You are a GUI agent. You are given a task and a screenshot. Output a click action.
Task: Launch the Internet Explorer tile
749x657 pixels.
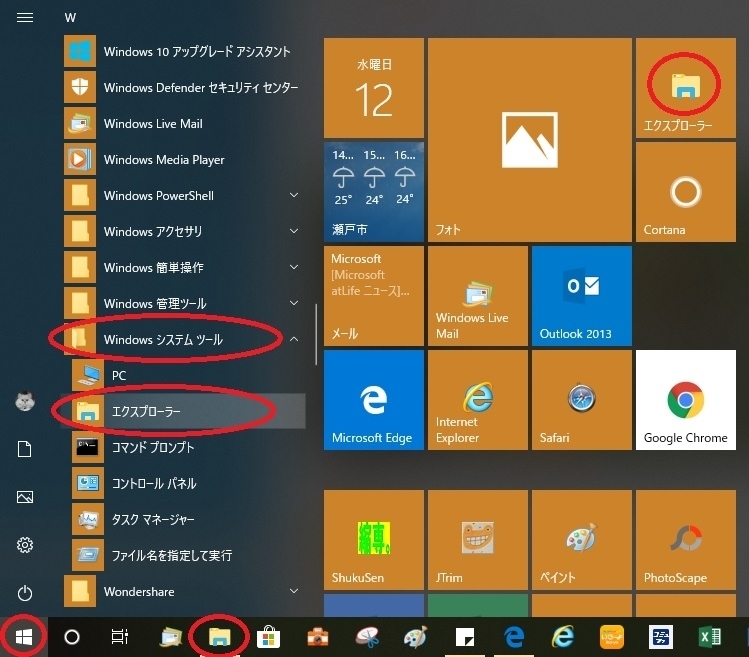click(x=478, y=400)
